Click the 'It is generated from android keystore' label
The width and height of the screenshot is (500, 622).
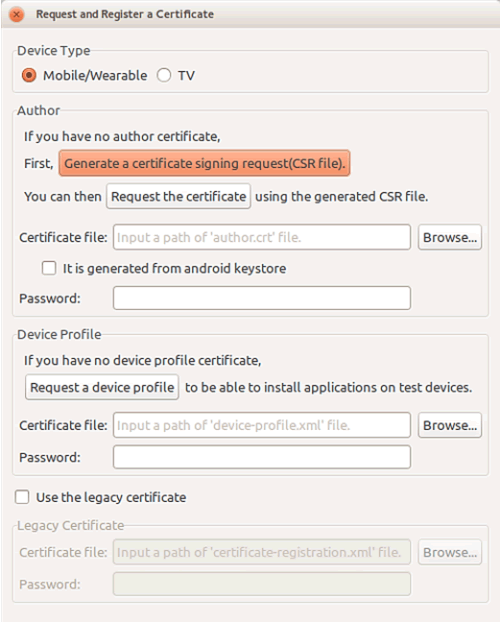coord(175,269)
